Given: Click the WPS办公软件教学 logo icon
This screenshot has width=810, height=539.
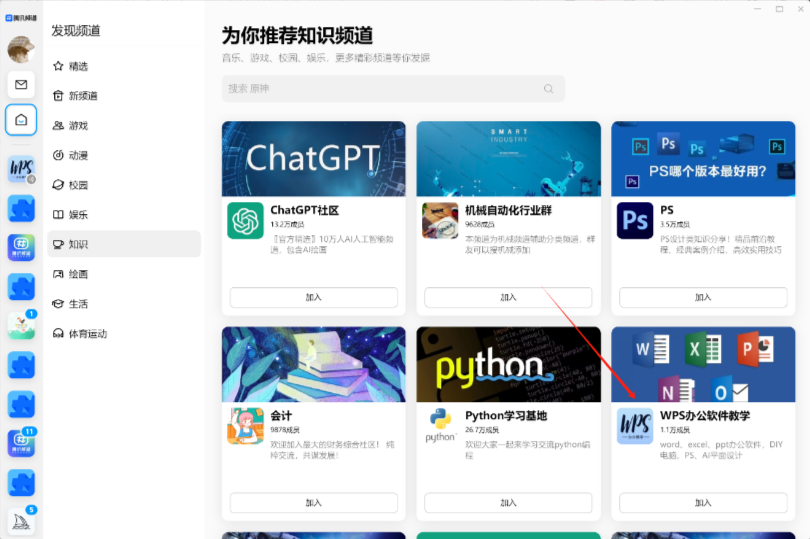Looking at the screenshot, I should click(635, 426).
